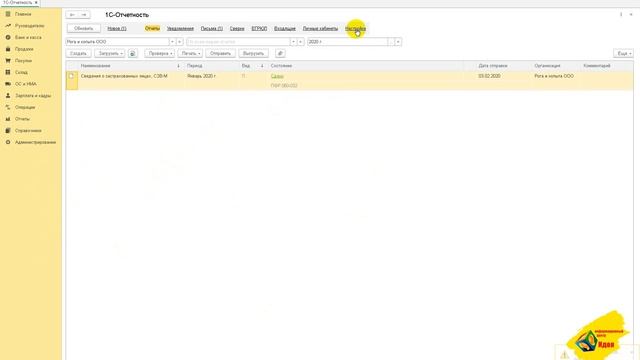Open ОС и НМА truck icon
This screenshot has height=360, width=640.
(8, 84)
